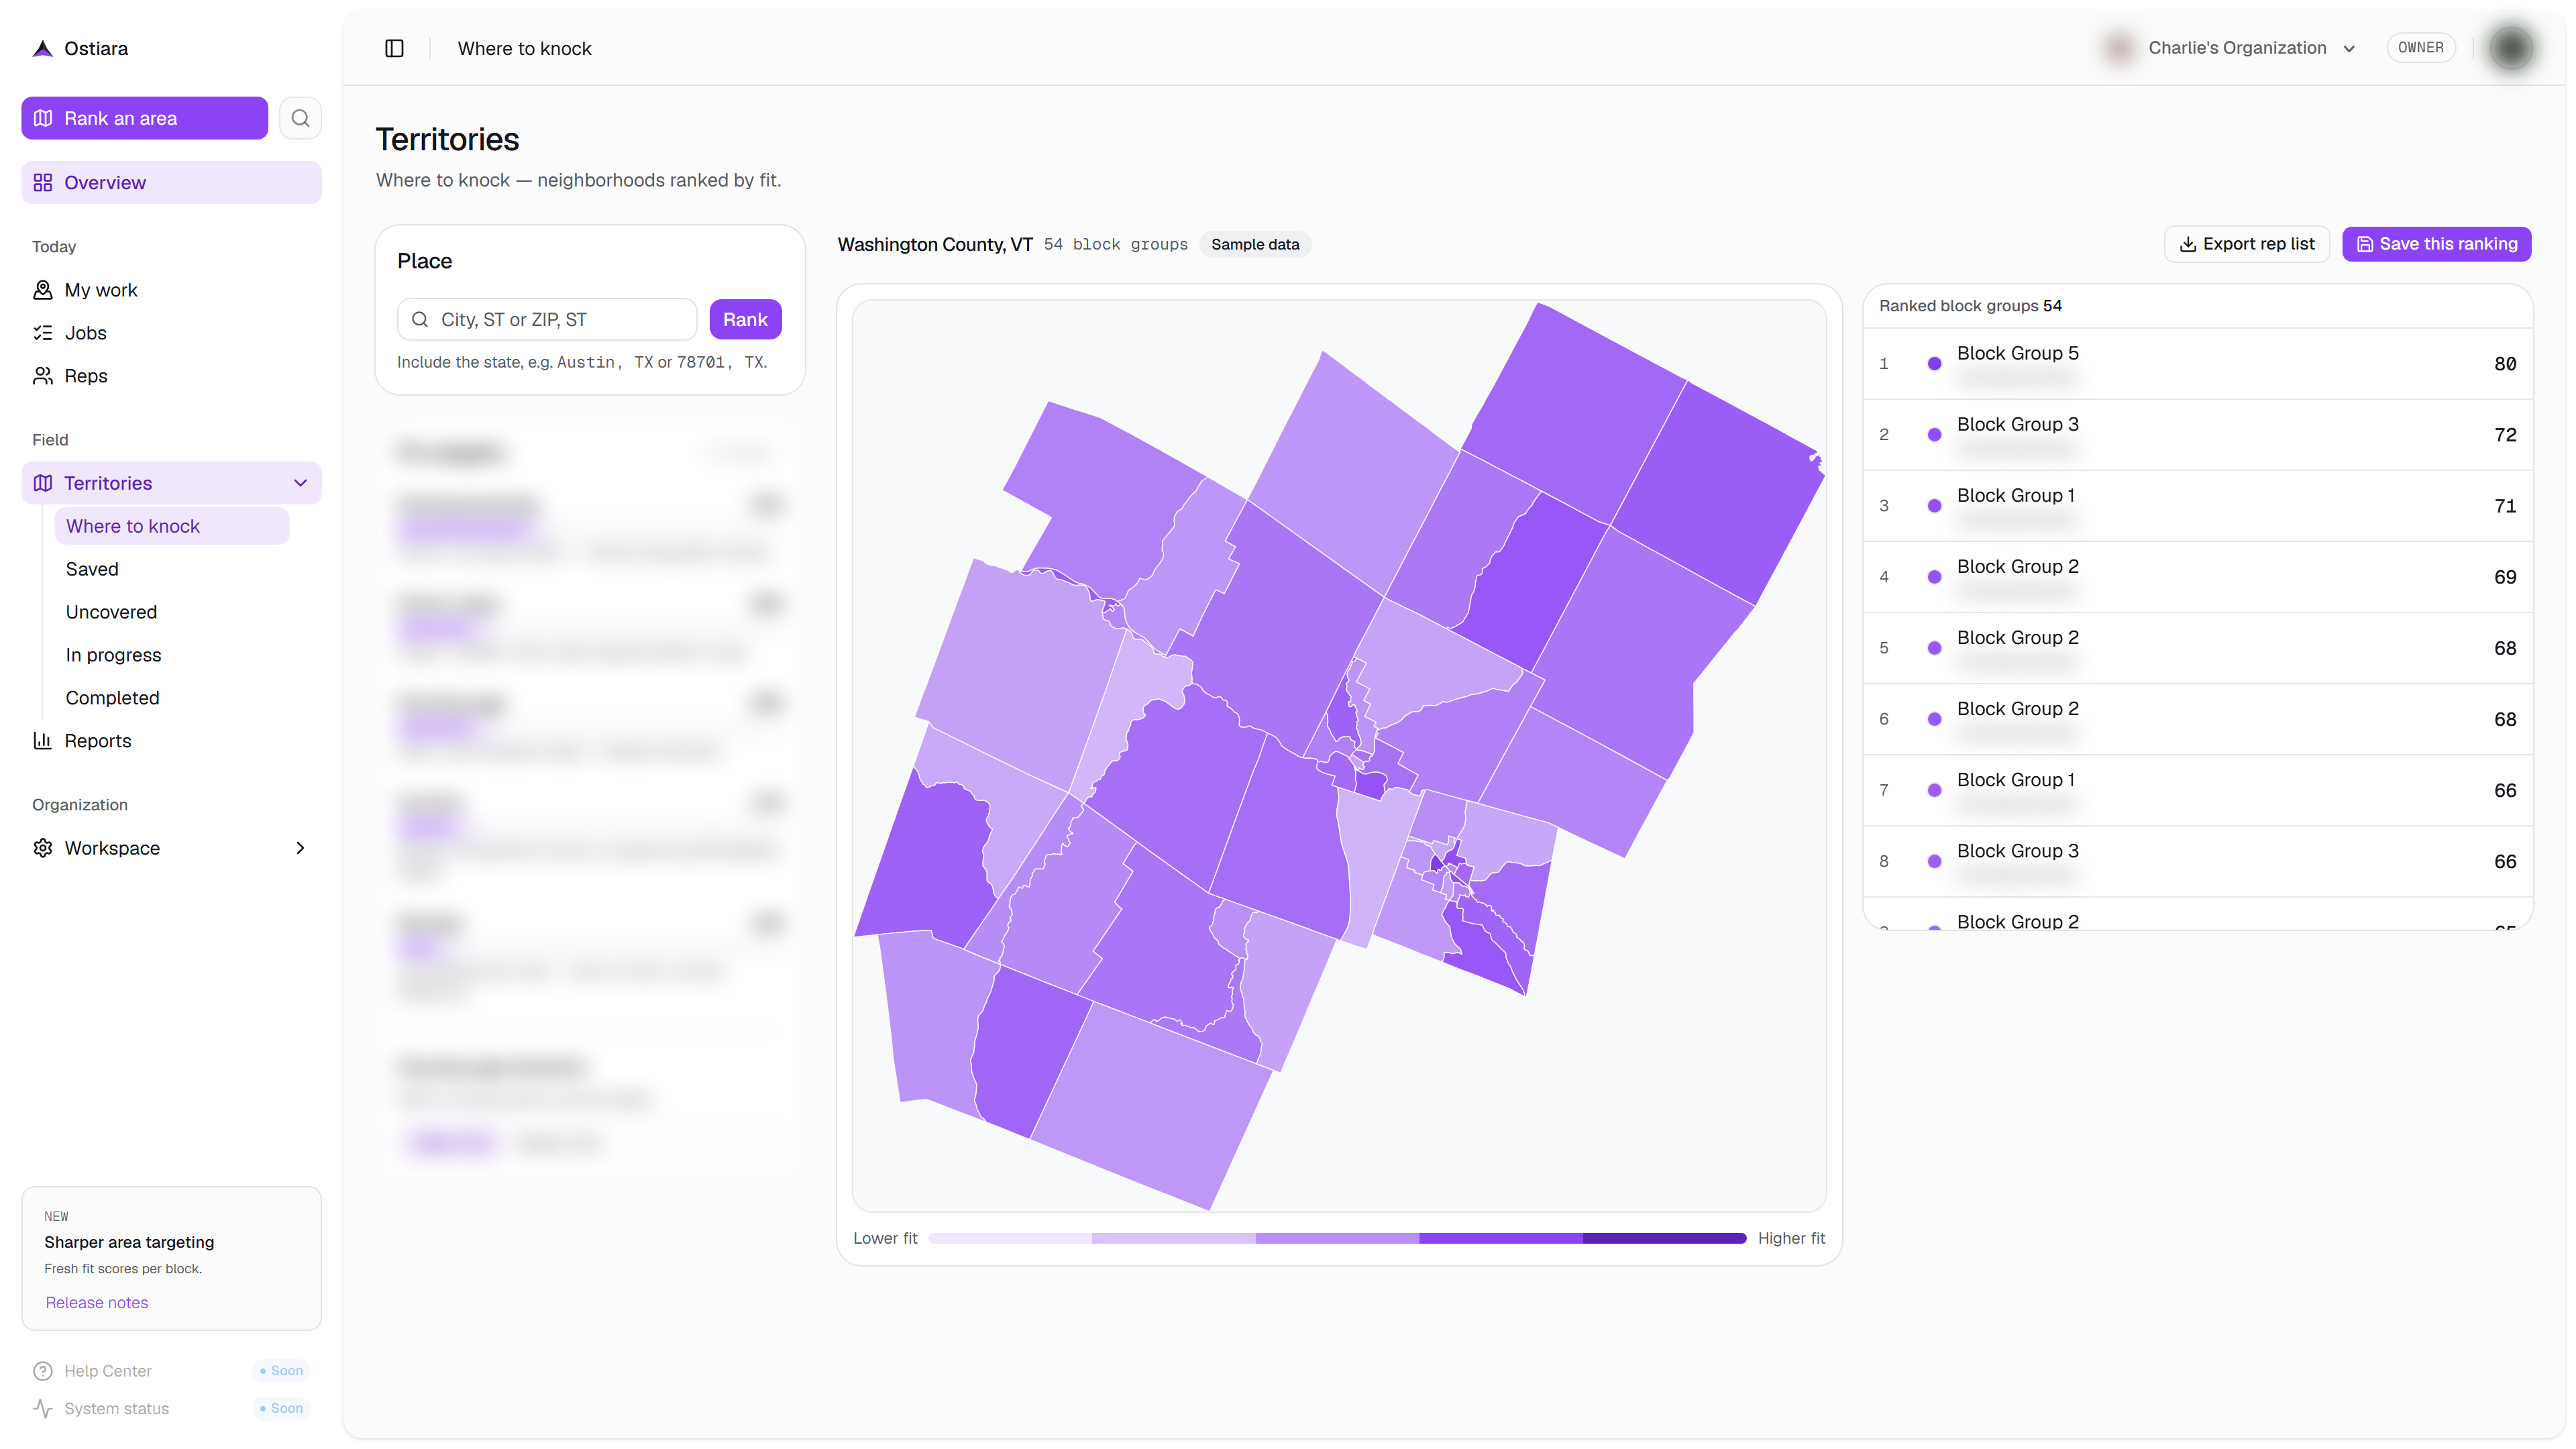Viewport: 2576px width, 1449px height.
Task: Open Reports in sidebar
Action: [171, 741]
